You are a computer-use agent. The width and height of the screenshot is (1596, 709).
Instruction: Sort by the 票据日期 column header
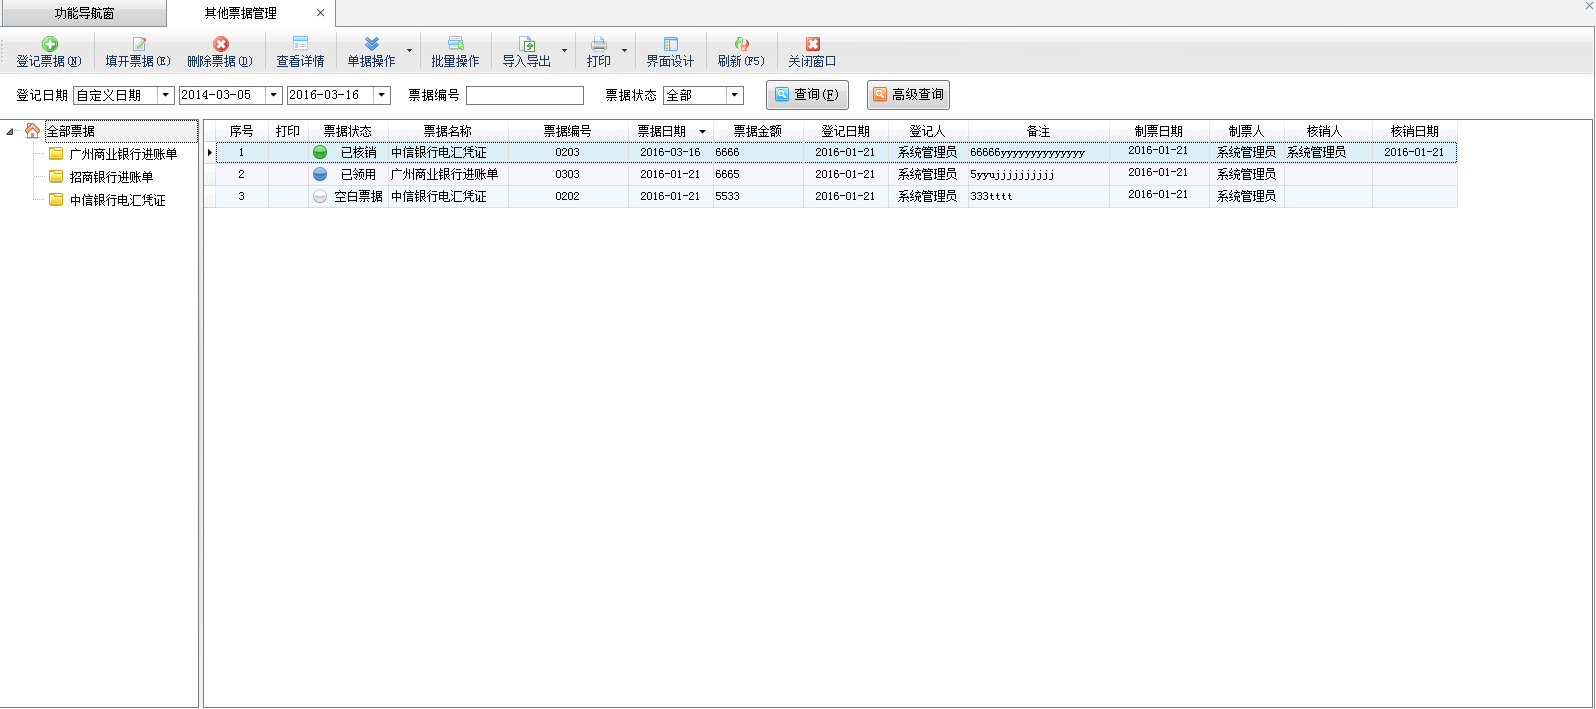[x=662, y=132]
